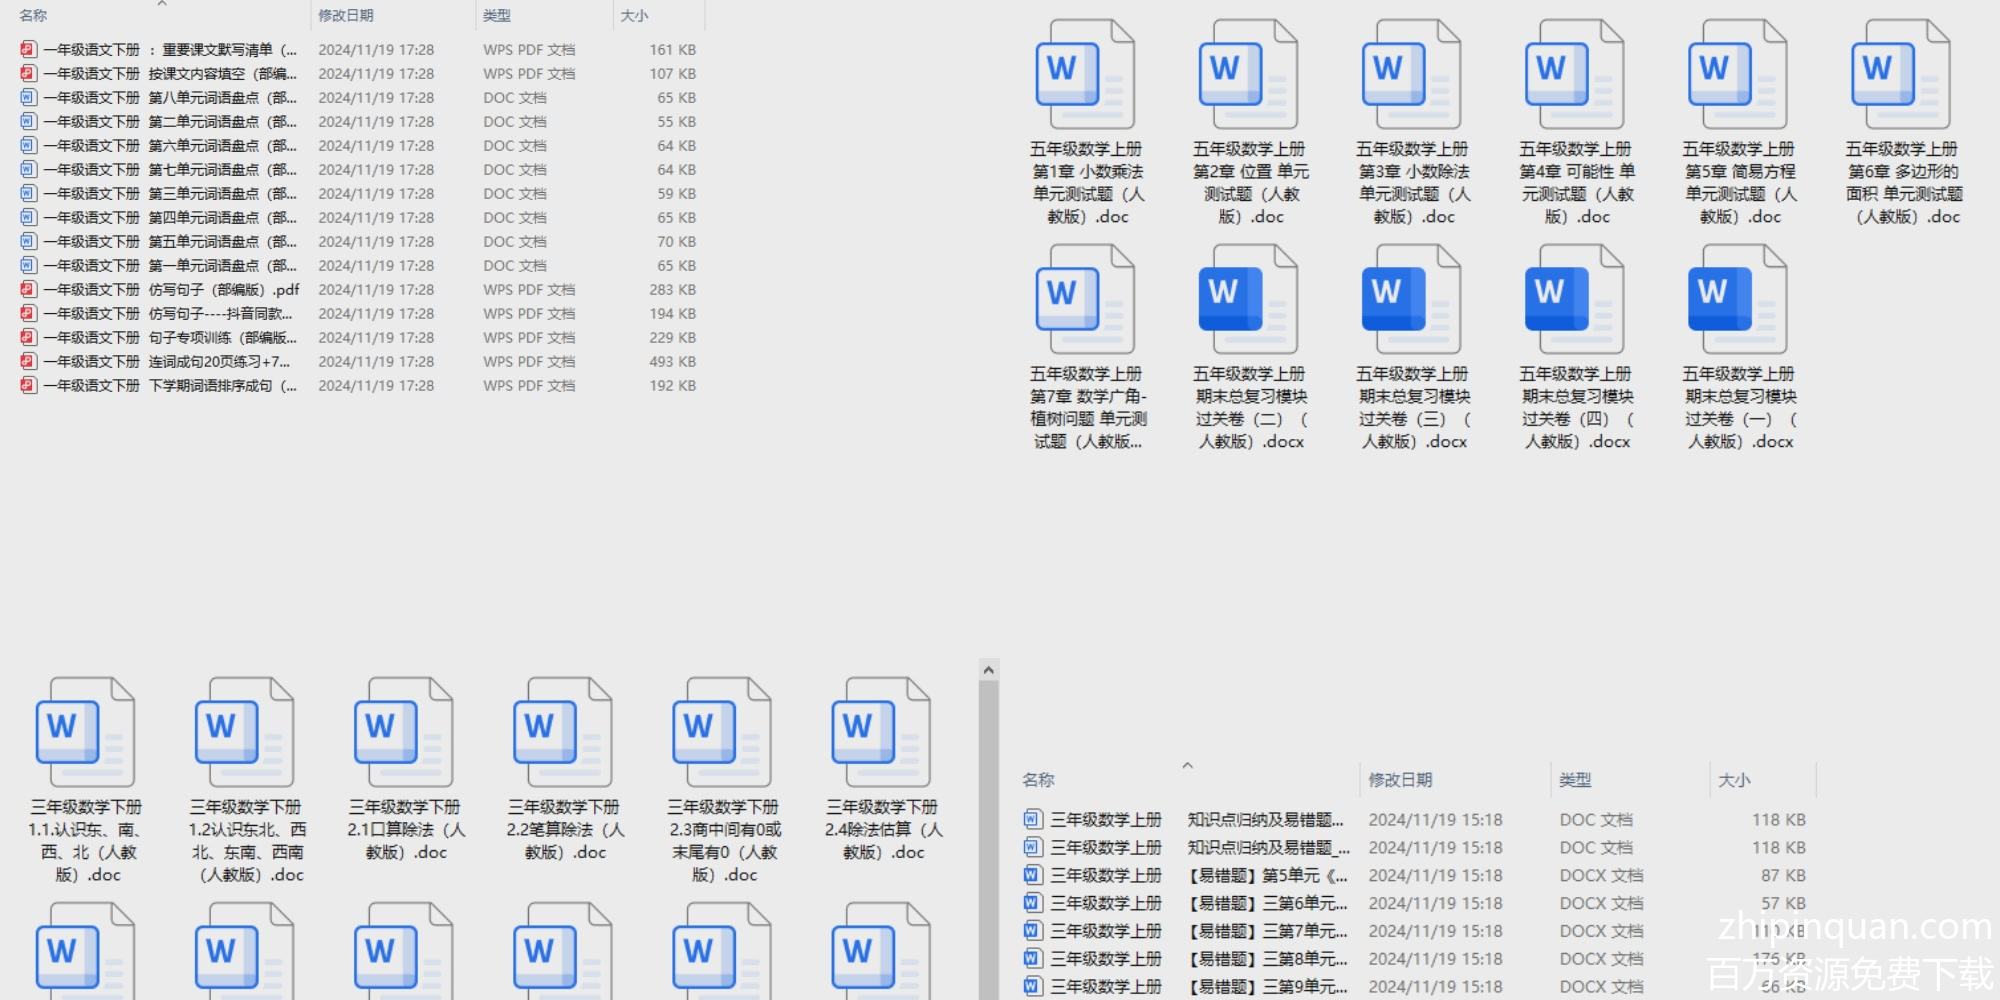Click DOC icon beside 第八单元词语盘点 row
Viewport: 2000px width, 1000px height.
pos(28,98)
